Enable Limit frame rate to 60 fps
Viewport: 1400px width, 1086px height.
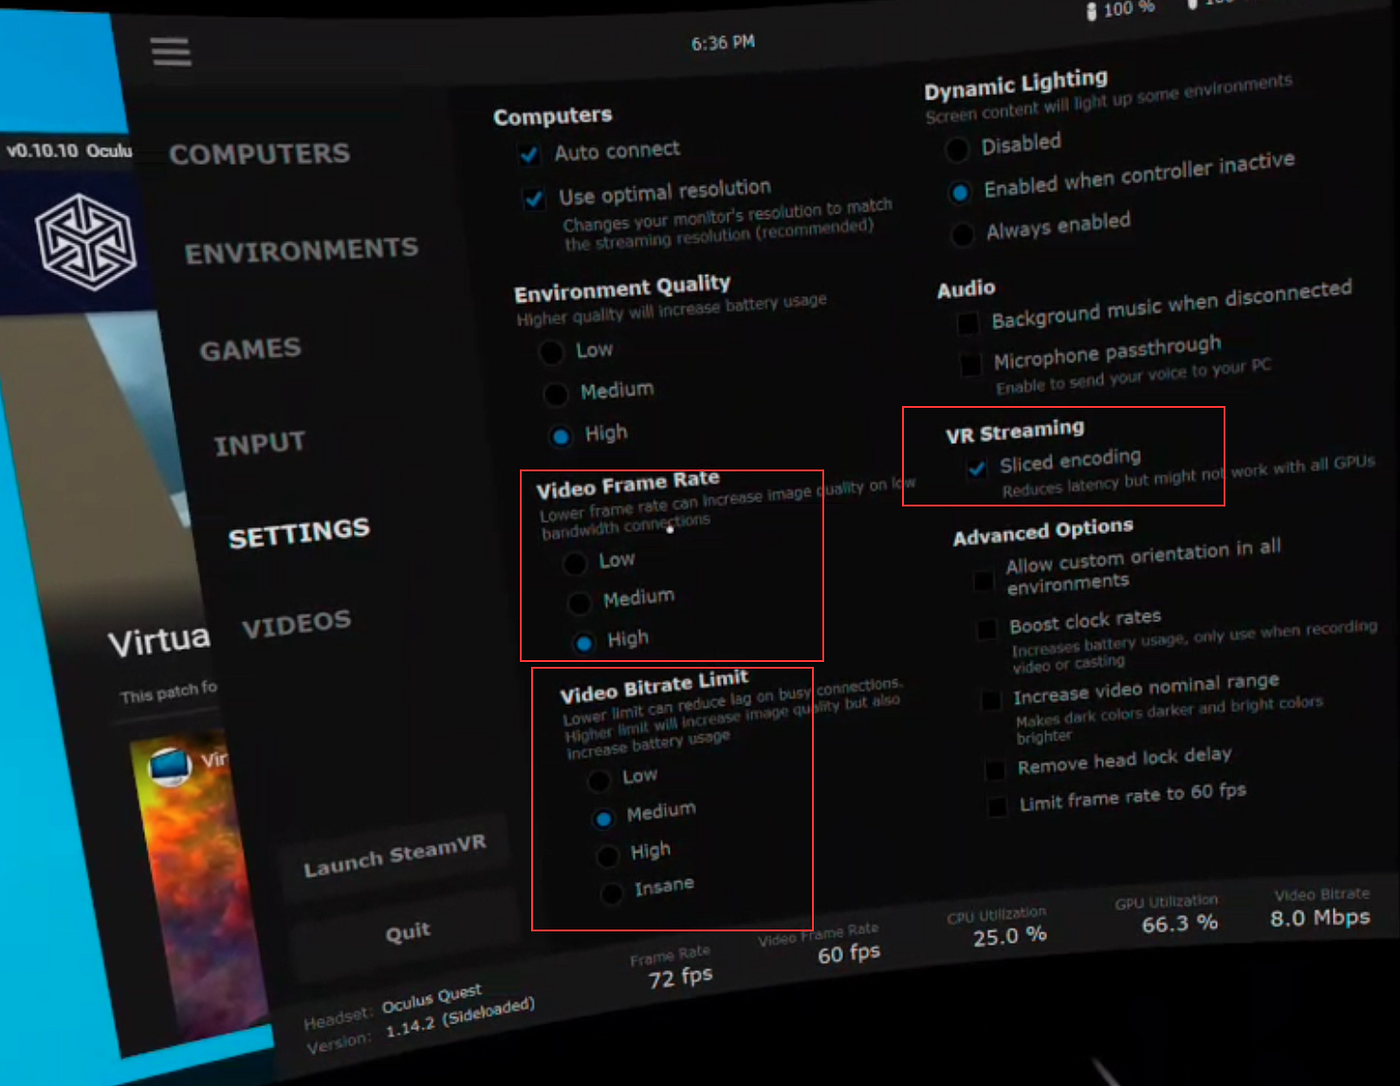[x=997, y=807]
